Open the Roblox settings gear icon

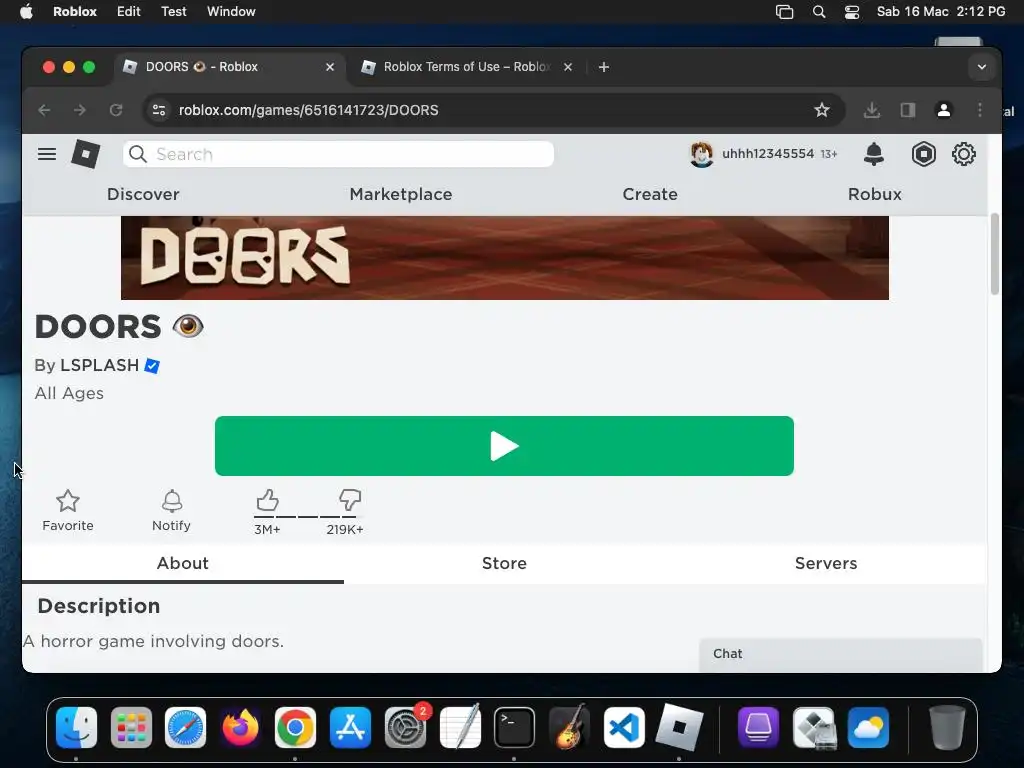coord(964,154)
